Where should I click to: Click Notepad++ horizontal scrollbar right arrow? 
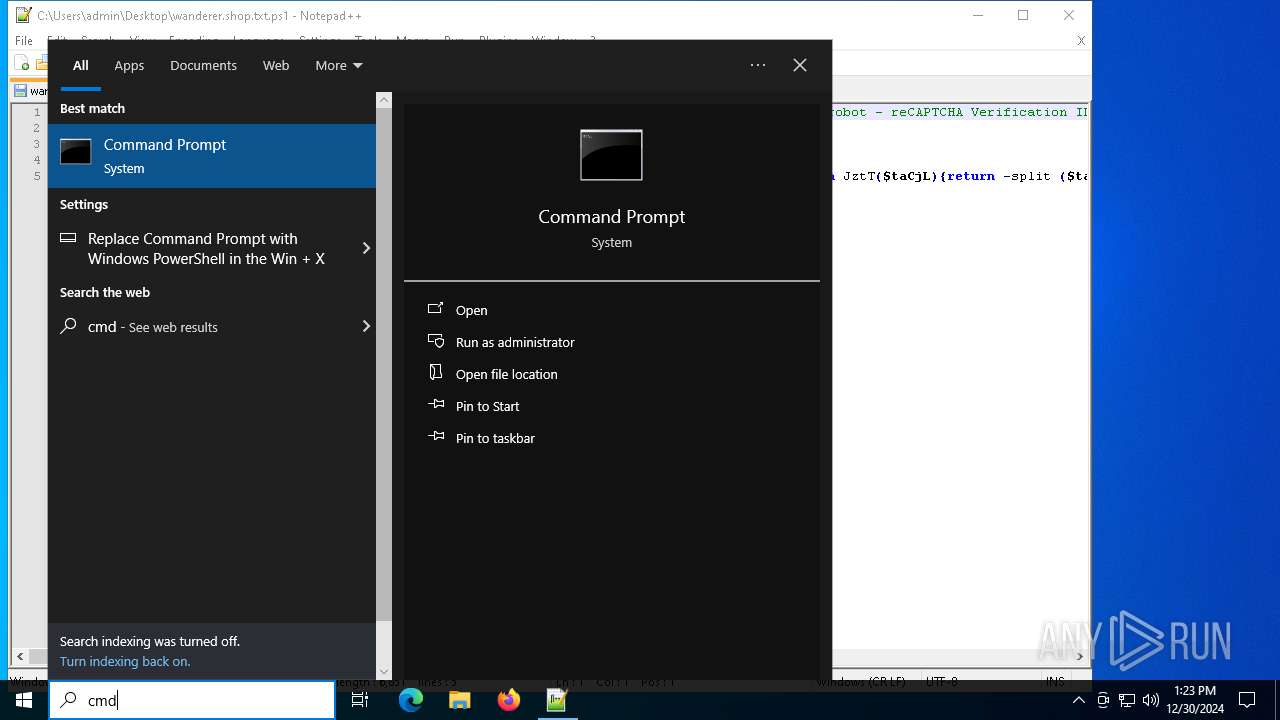click(x=1079, y=656)
